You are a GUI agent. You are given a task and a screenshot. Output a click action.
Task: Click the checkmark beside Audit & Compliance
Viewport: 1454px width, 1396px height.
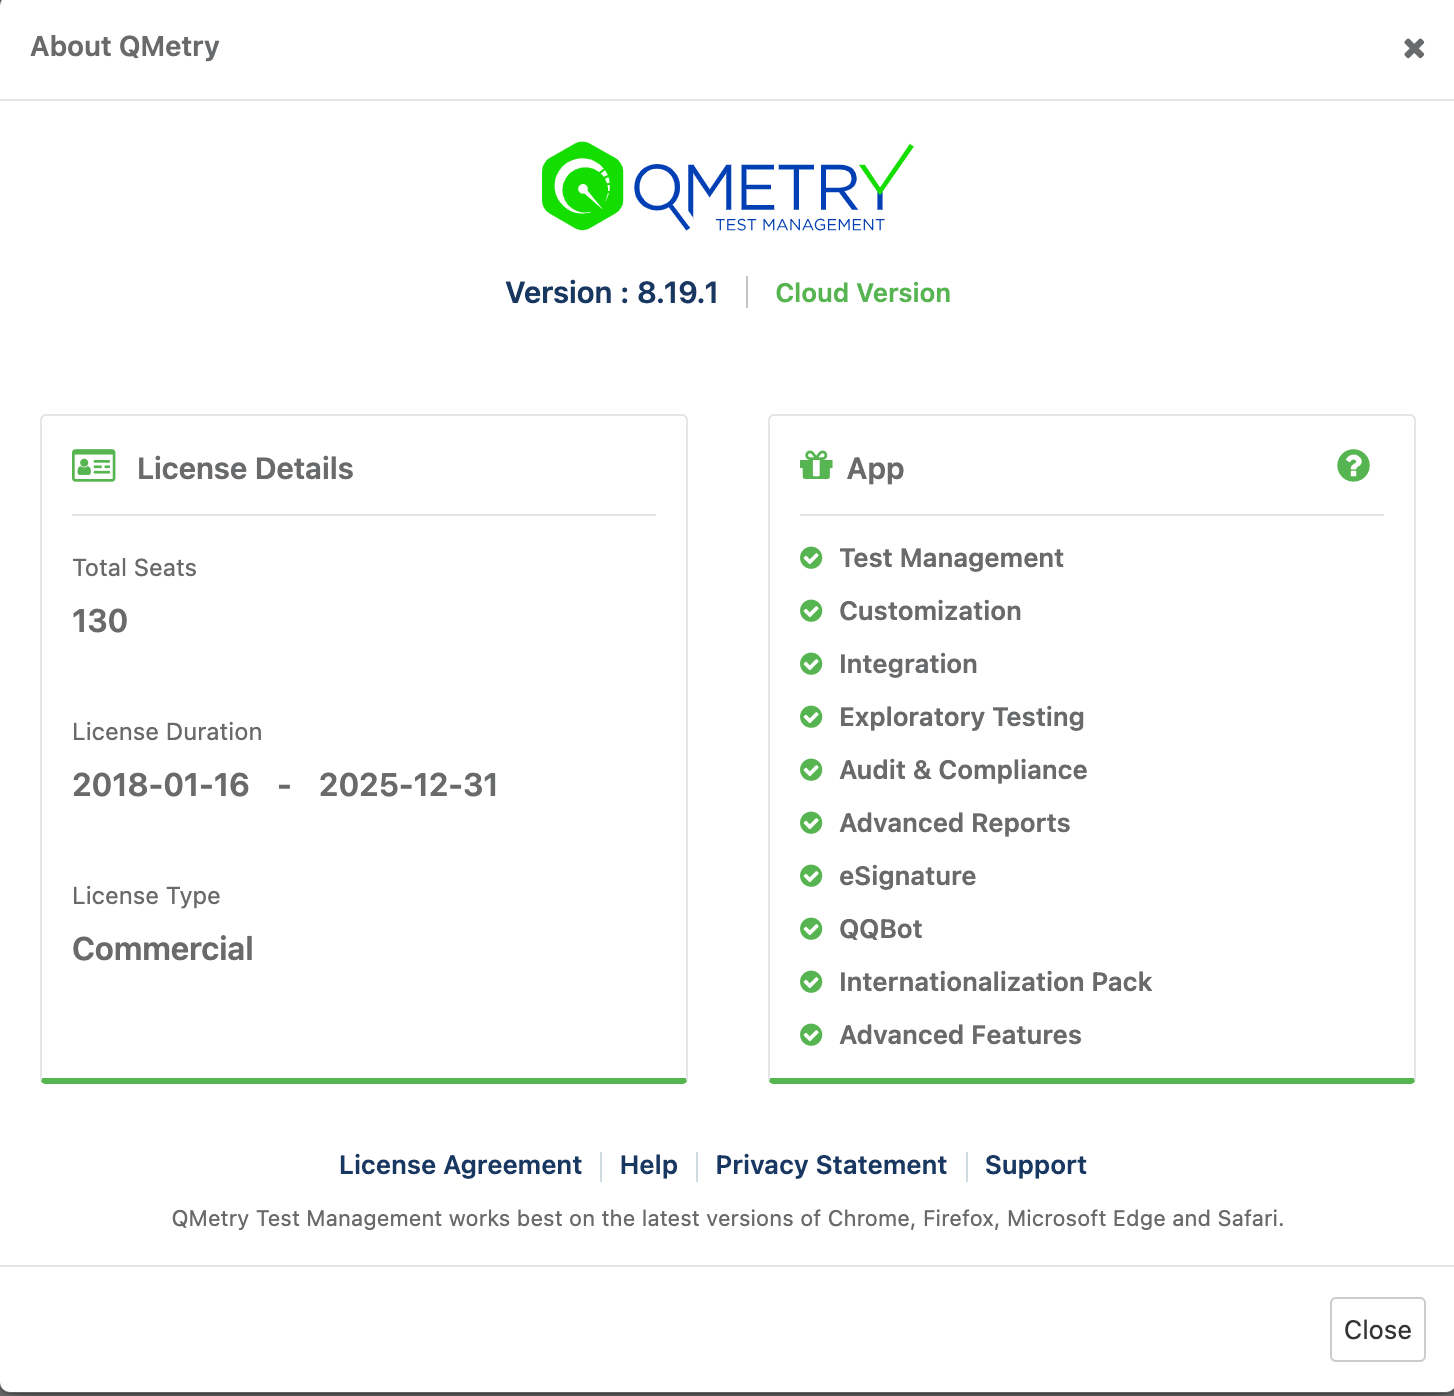tap(811, 770)
